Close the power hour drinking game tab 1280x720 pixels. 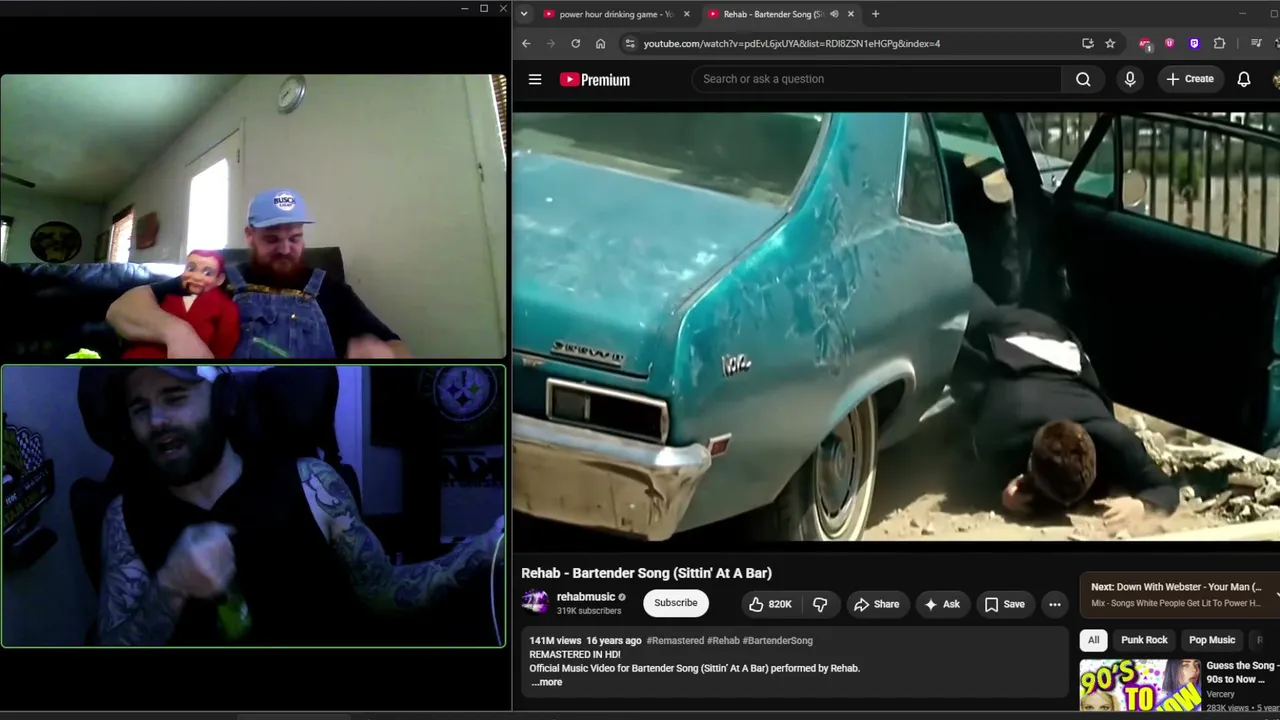[686, 14]
